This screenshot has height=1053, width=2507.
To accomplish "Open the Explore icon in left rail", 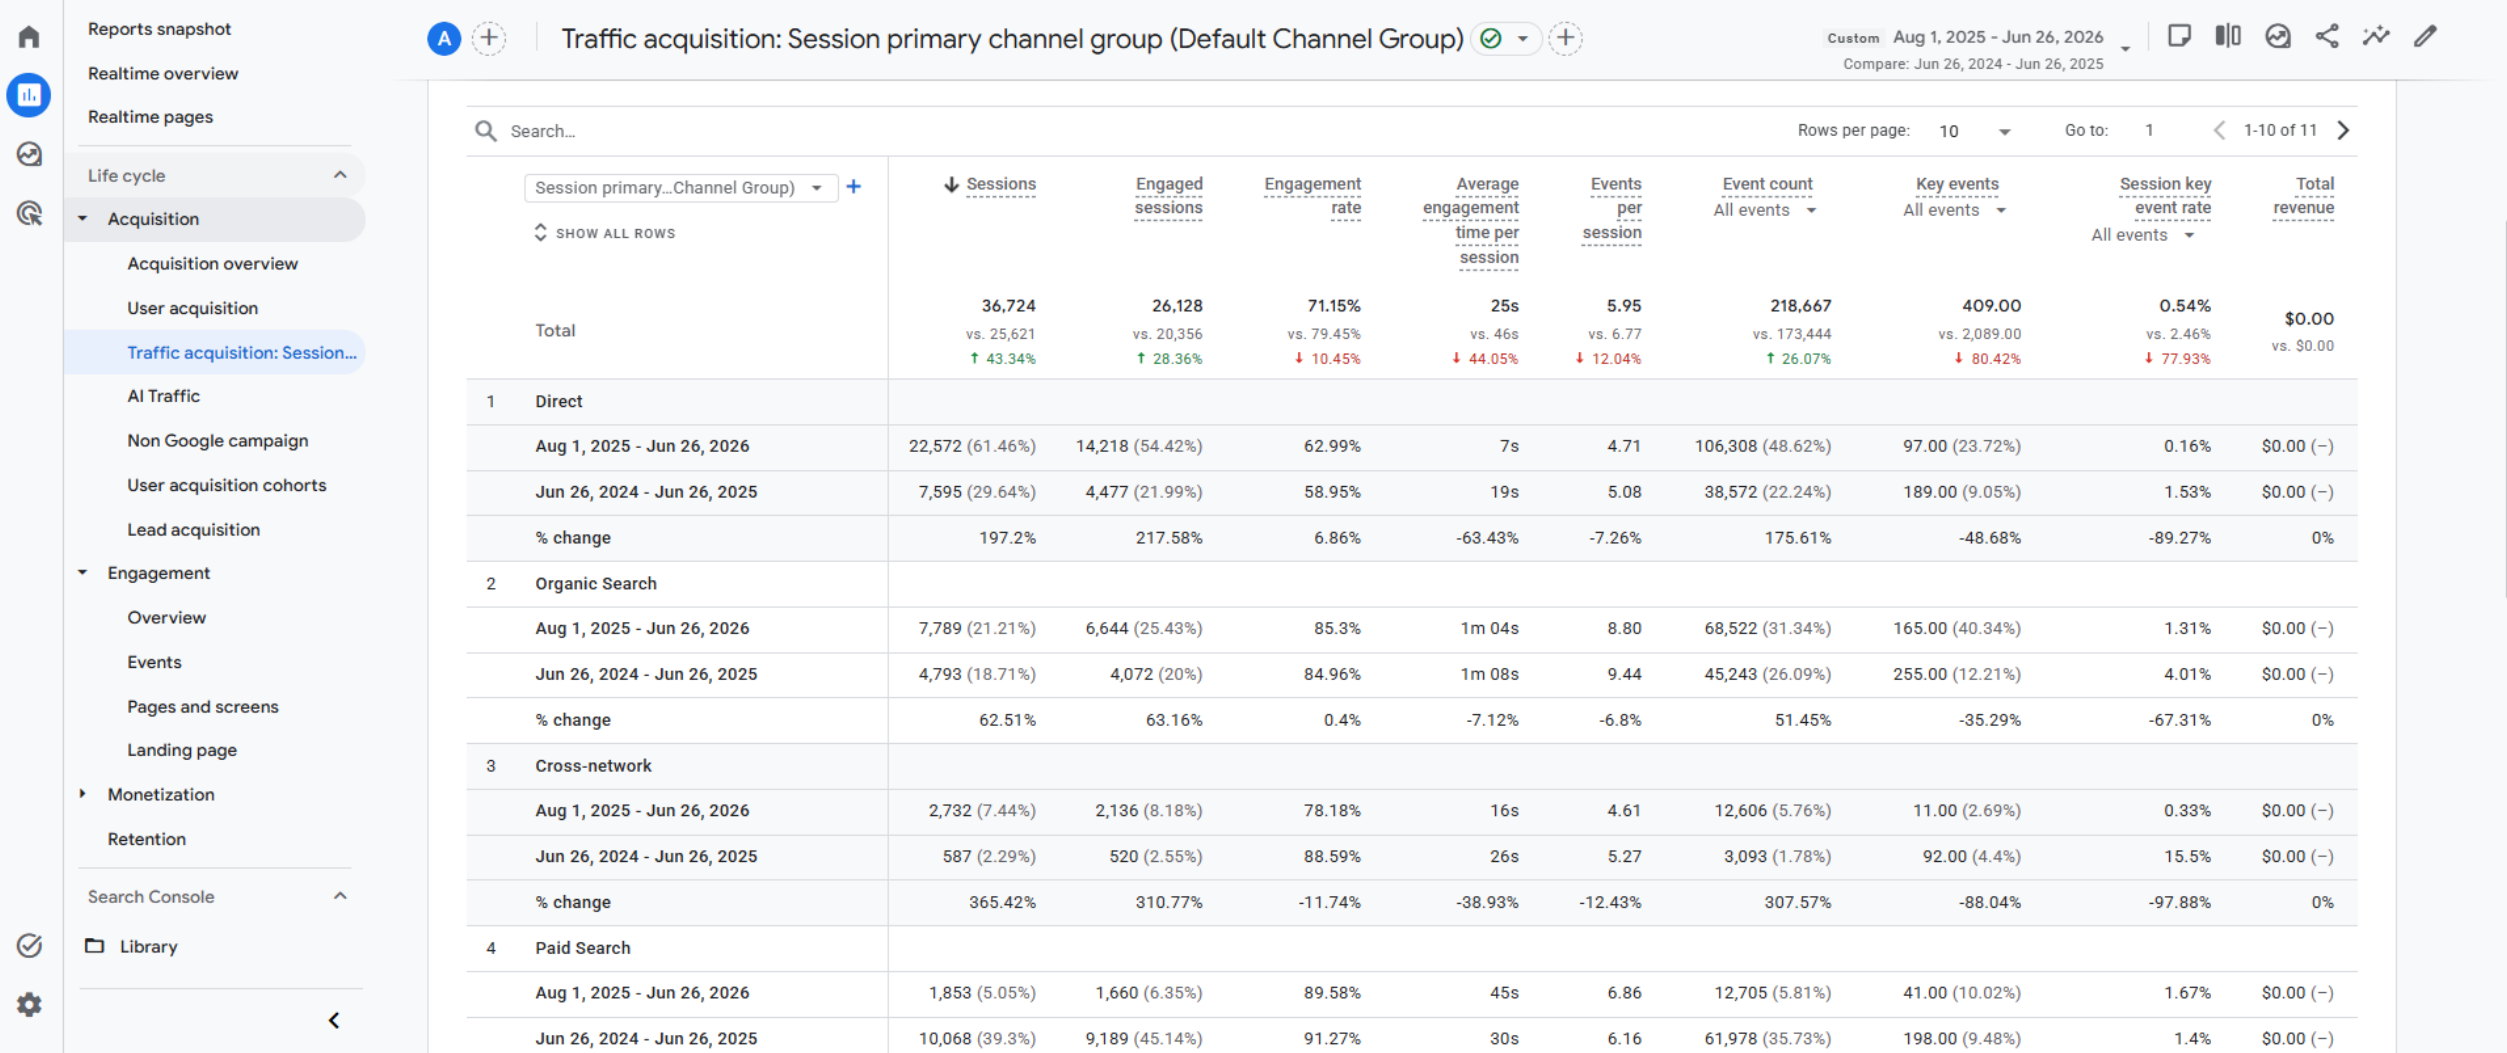I will coord(29,154).
